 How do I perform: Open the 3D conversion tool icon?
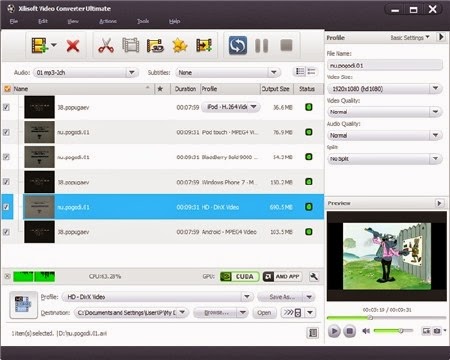pos(155,46)
